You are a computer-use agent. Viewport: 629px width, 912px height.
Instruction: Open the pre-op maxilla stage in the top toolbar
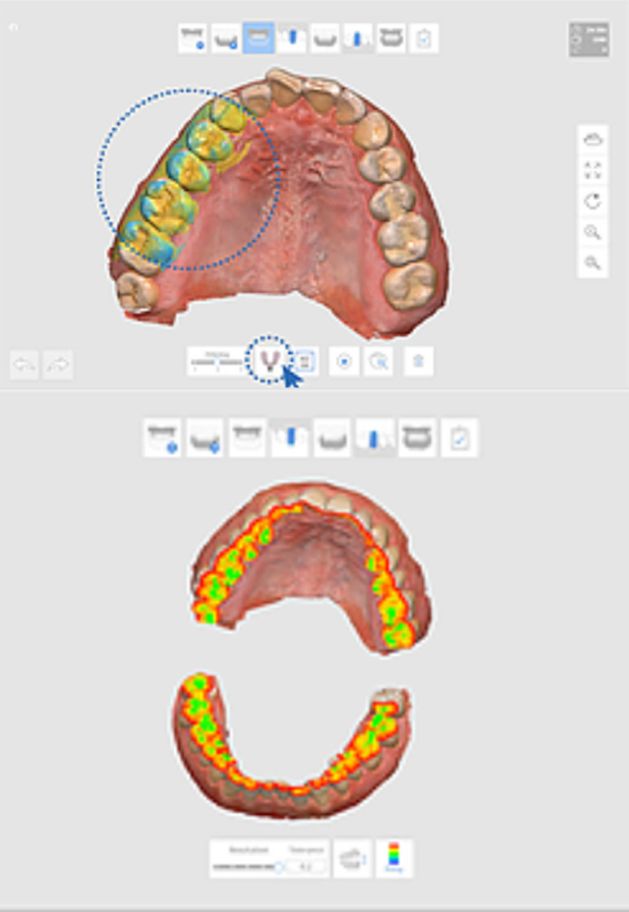193,38
